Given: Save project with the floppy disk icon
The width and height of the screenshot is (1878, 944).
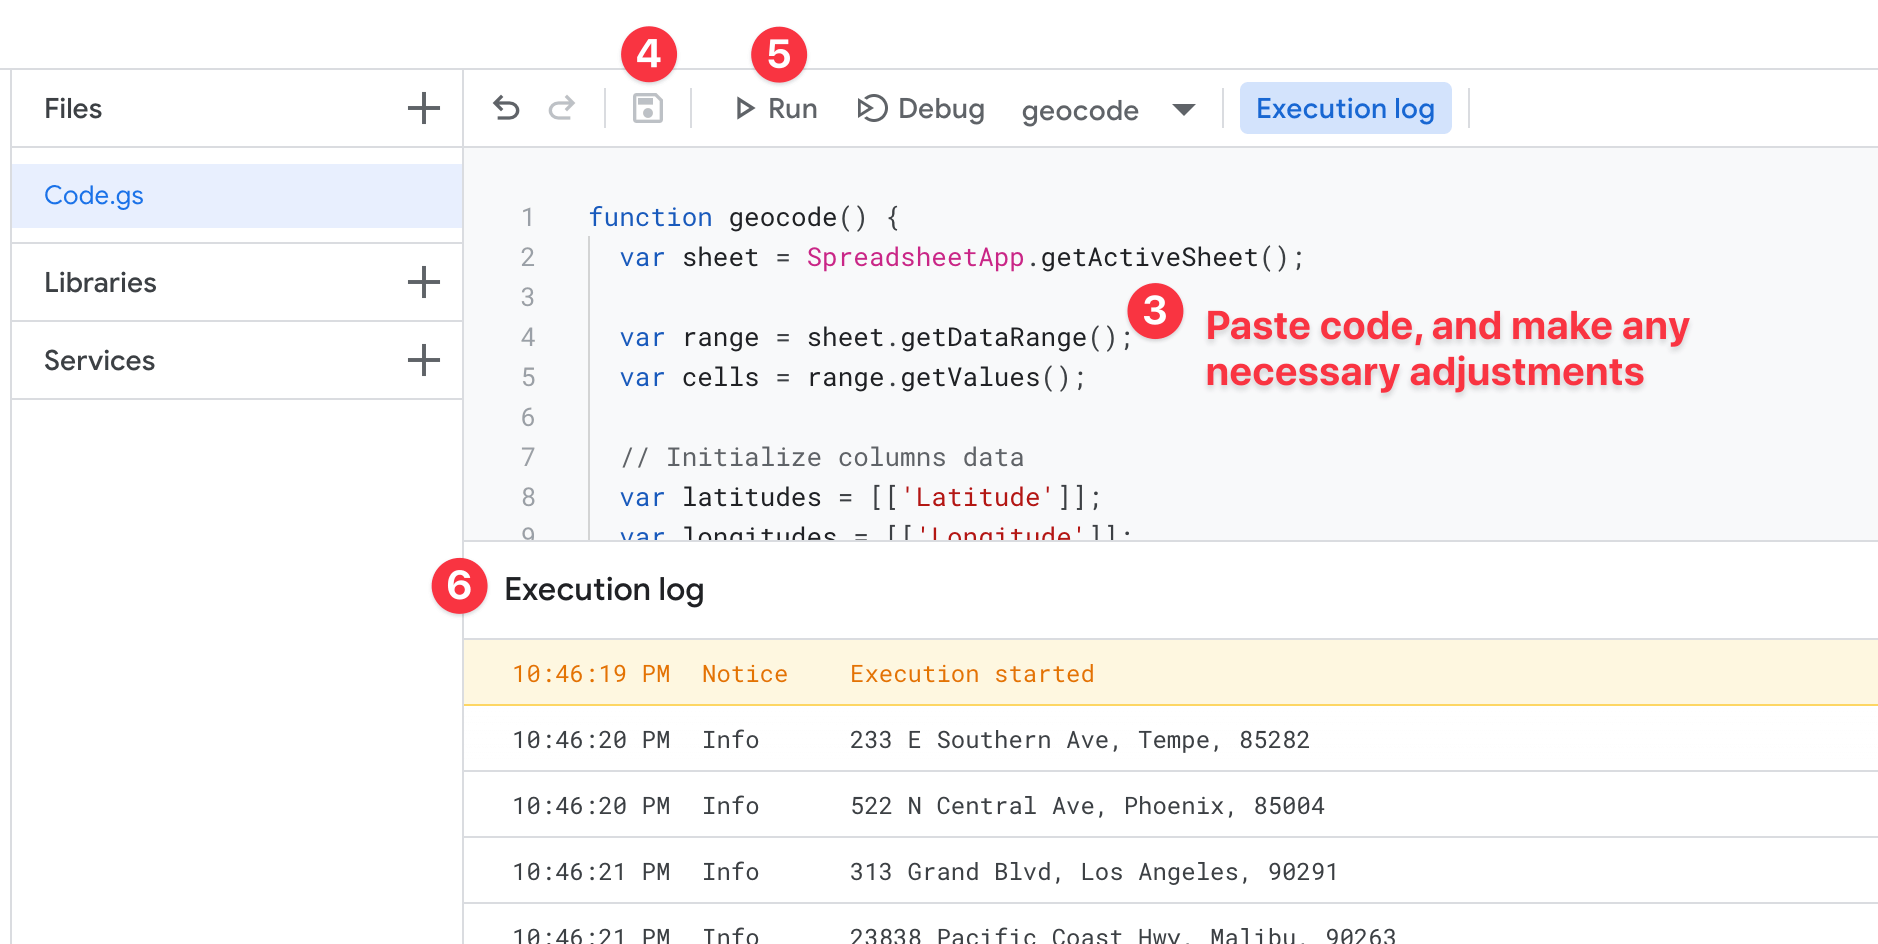Looking at the screenshot, I should (x=648, y=108).
